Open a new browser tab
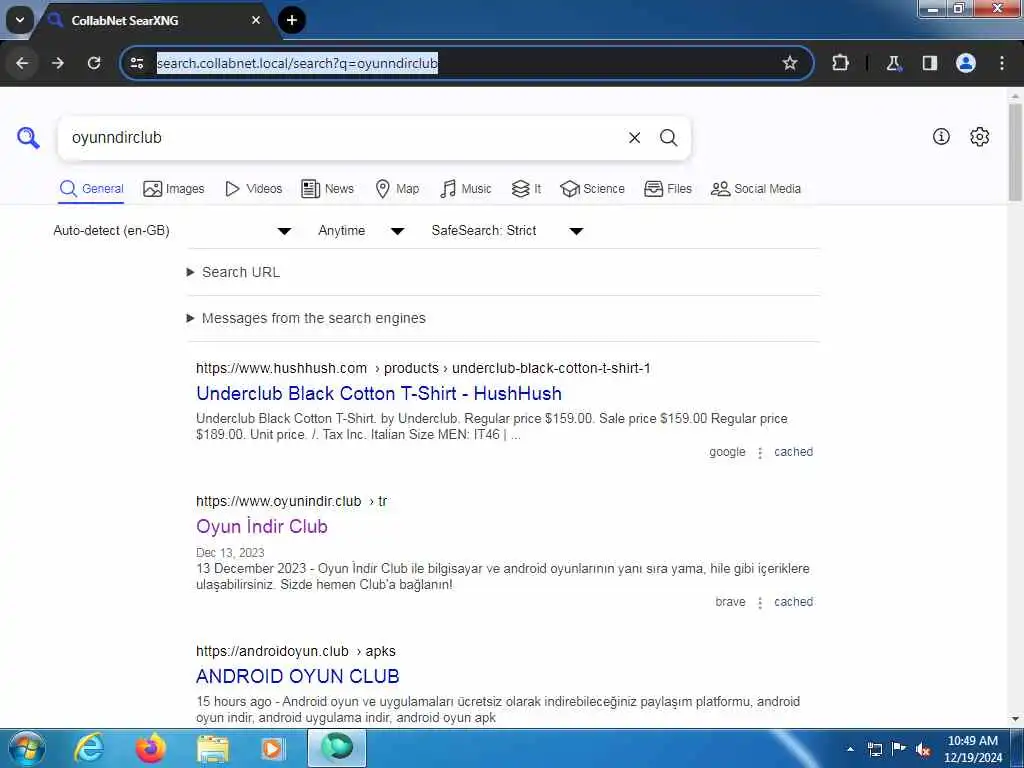The width and height of the screenshot is (1024, 768). (x=292, y=20)
